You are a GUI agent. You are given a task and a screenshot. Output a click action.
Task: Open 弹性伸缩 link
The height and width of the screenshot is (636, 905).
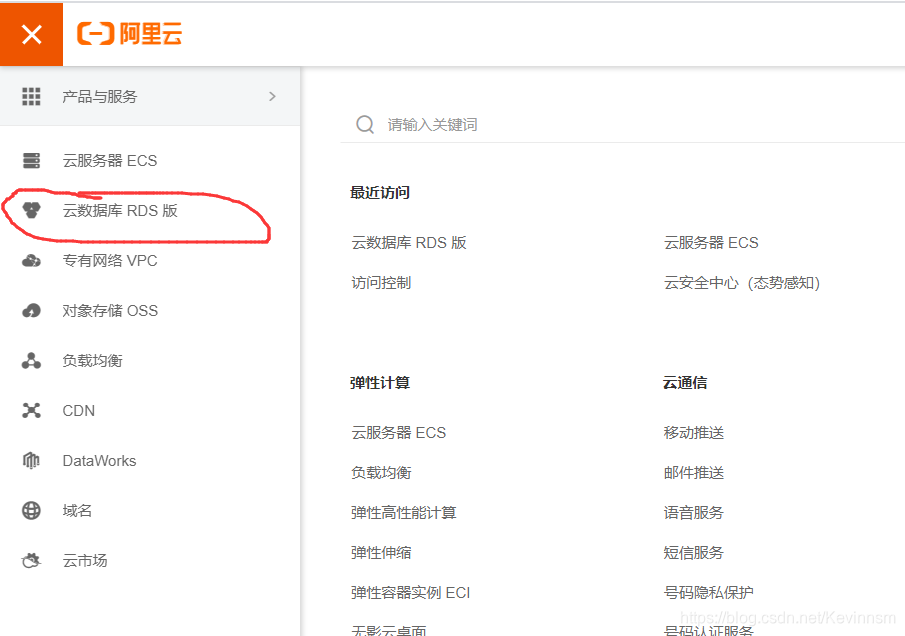381,553
